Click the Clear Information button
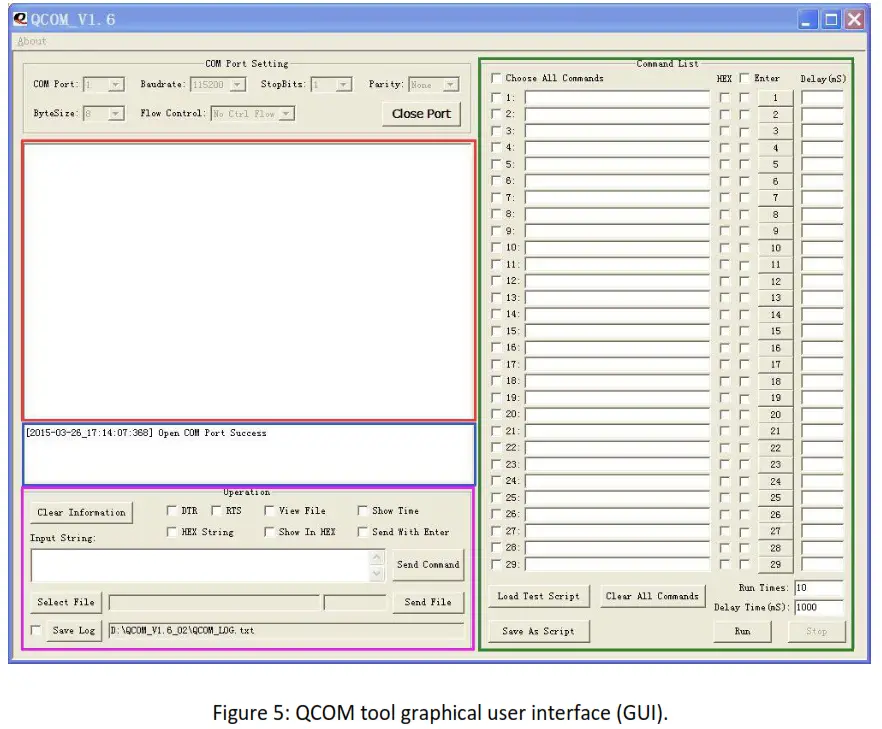The image size is (882, 729). [82, 512]
